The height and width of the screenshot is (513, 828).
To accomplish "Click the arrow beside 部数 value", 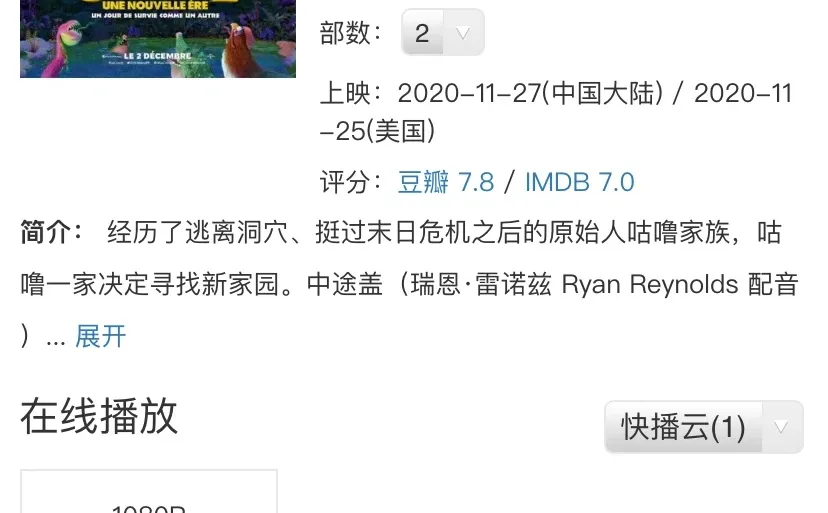I will click(x=463, y=33).
